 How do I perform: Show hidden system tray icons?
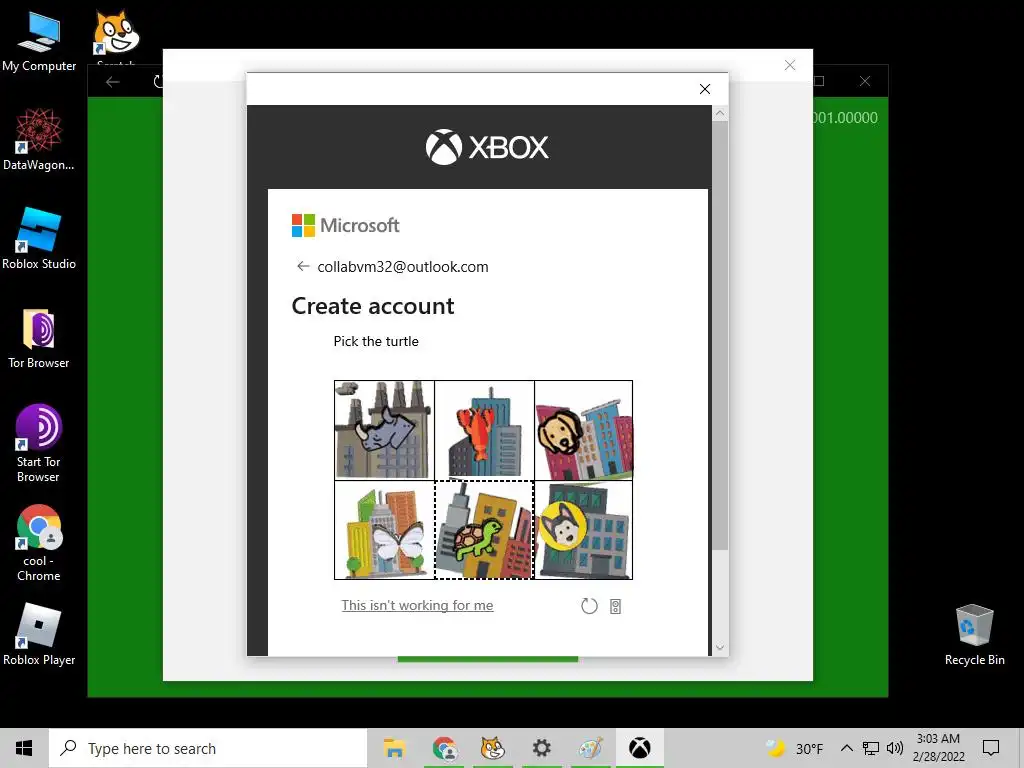coord(846,748)
